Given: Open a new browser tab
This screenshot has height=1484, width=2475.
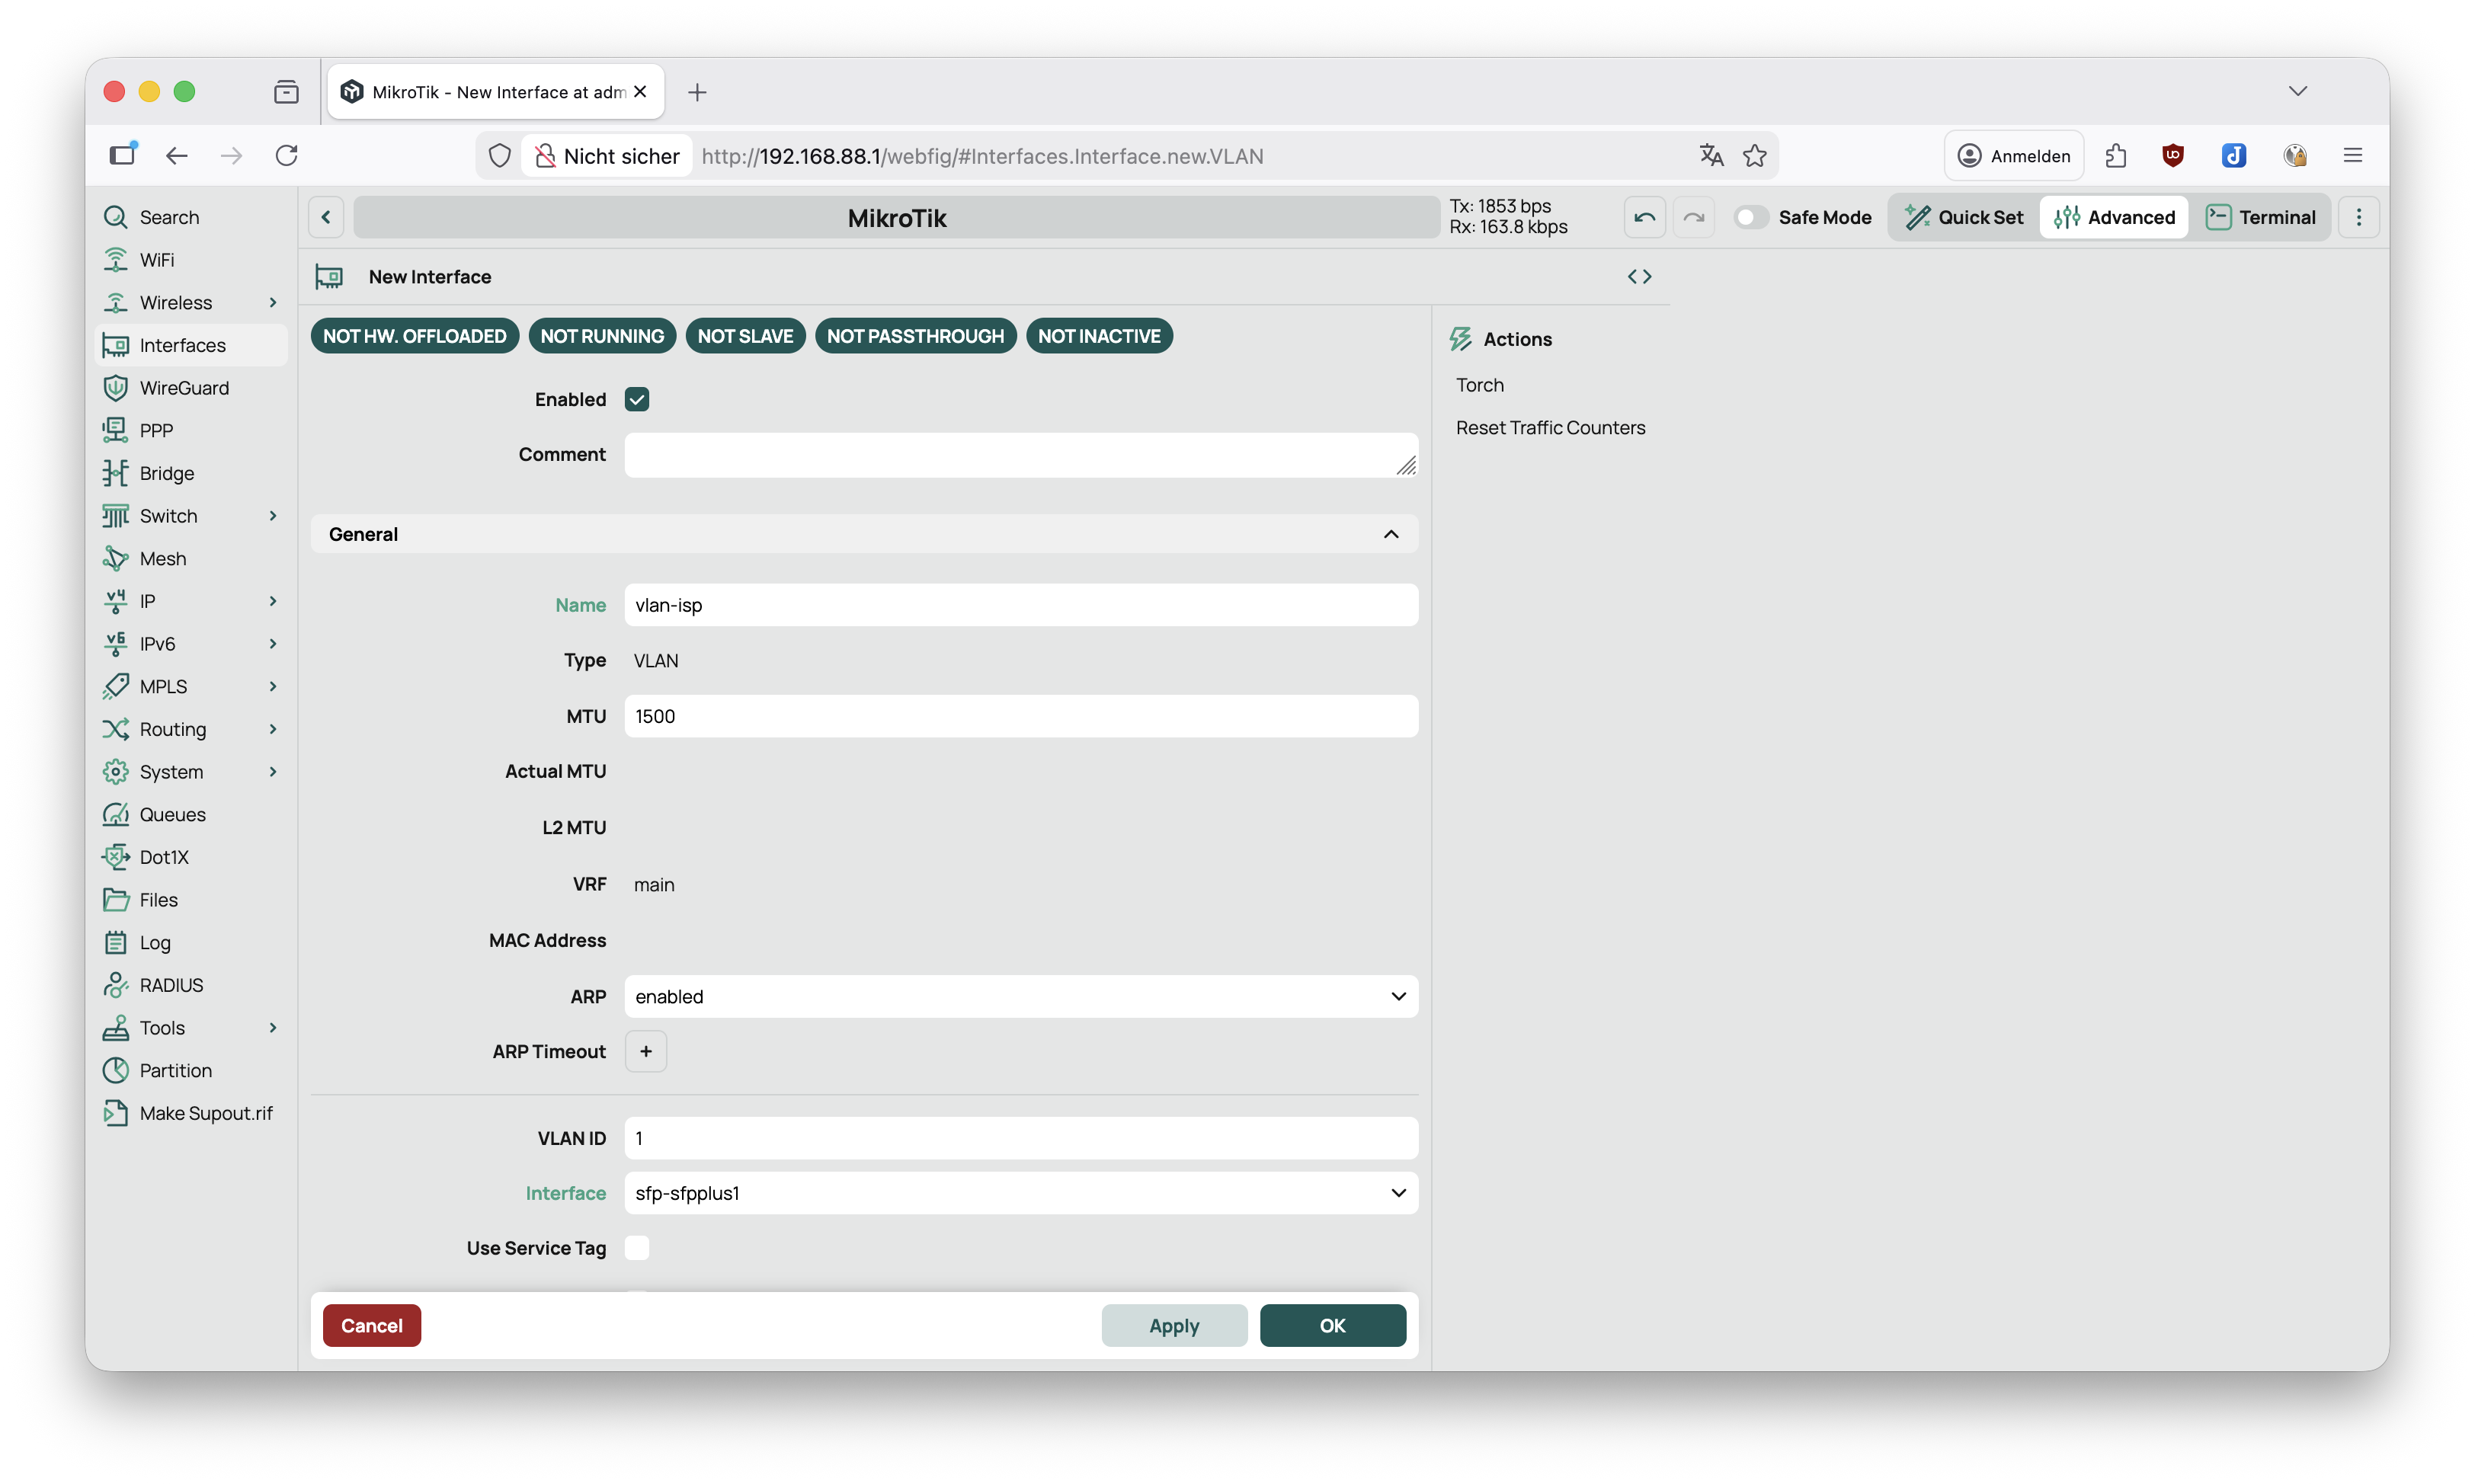Looking at the screenshot, I should coord(697,92).
